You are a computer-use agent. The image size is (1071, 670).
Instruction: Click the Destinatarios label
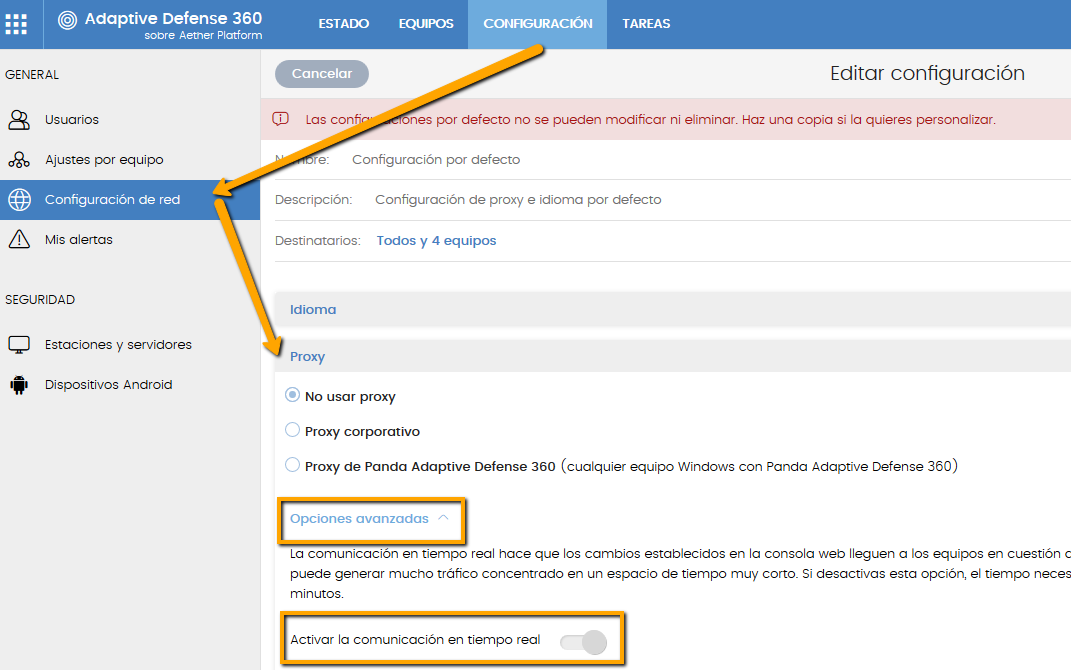click(318, 240)
